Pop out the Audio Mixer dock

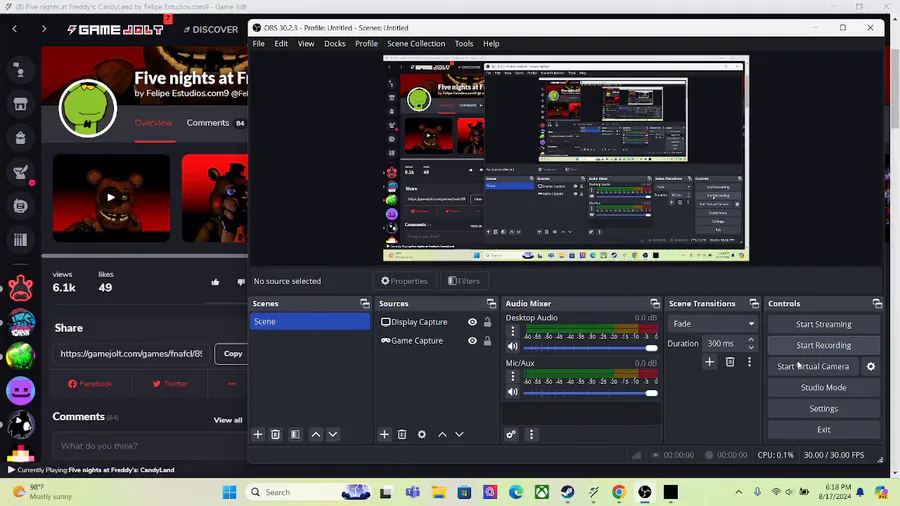tap(655, 303)
